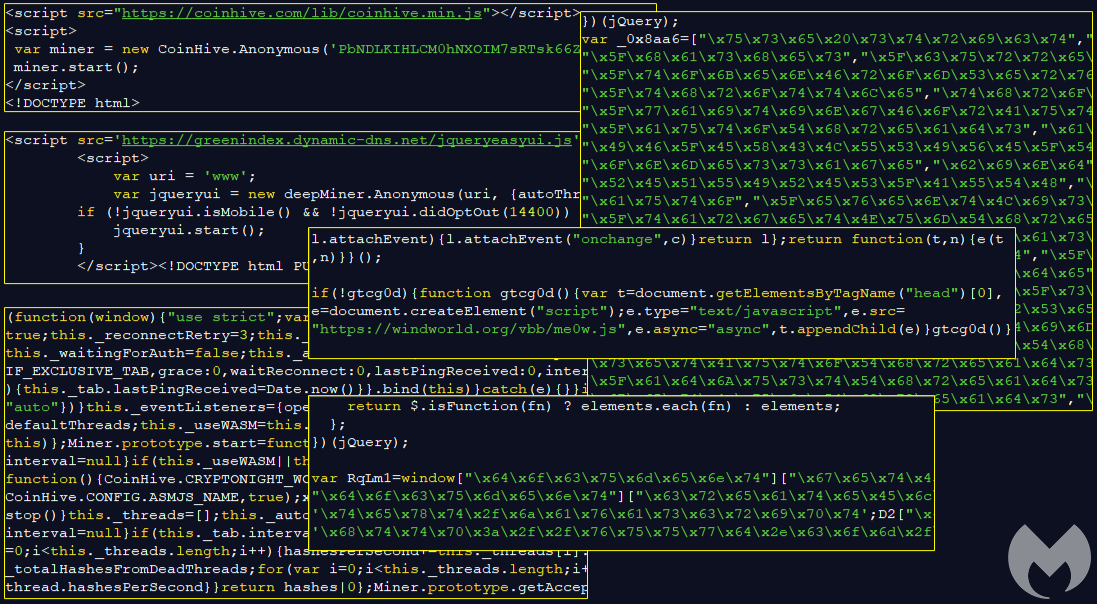
Task: Open the greenindex.dynamic-dns.net jqueryeasyui.js URL
Action: point(346,140)
